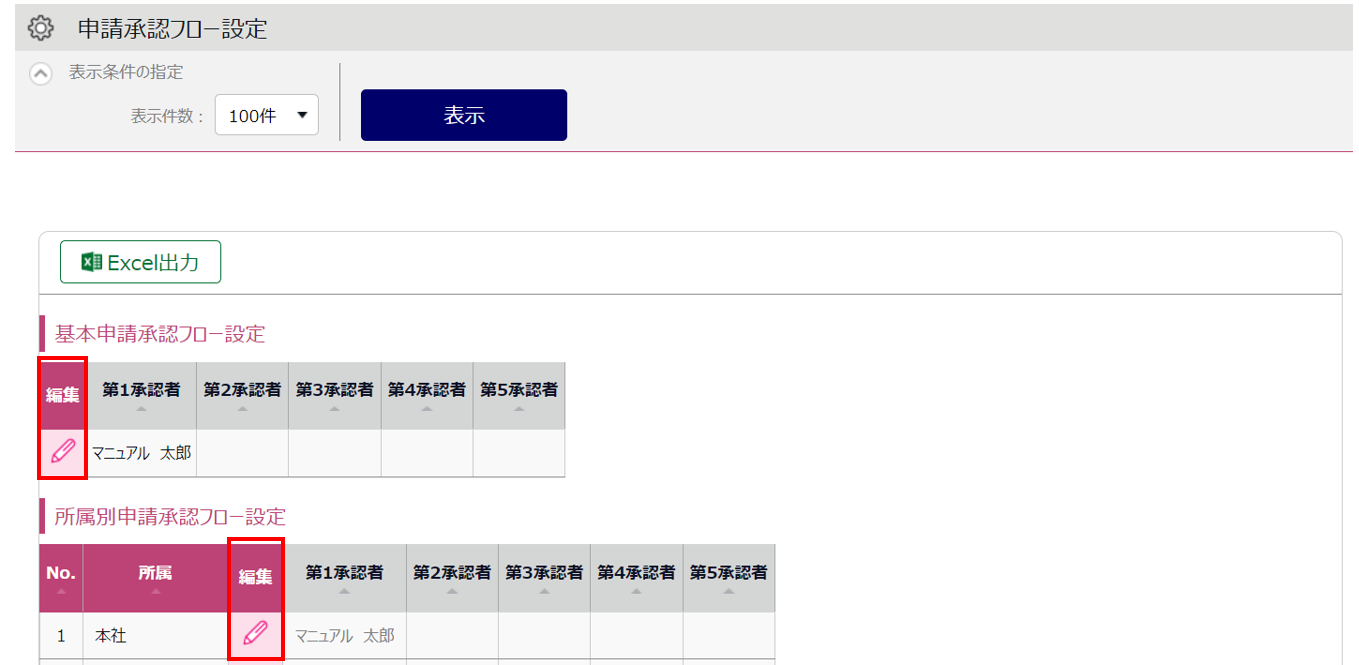Sort by 第2承認者 in the 所属別申請承認フロー設定 table
The height and width of the screenshot is (665, 1359).
(x=452, y=578)
